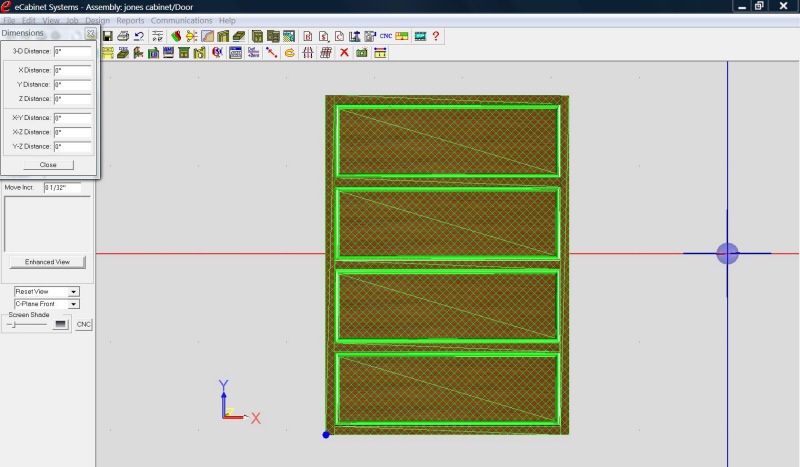Open the Help menu

227,20
